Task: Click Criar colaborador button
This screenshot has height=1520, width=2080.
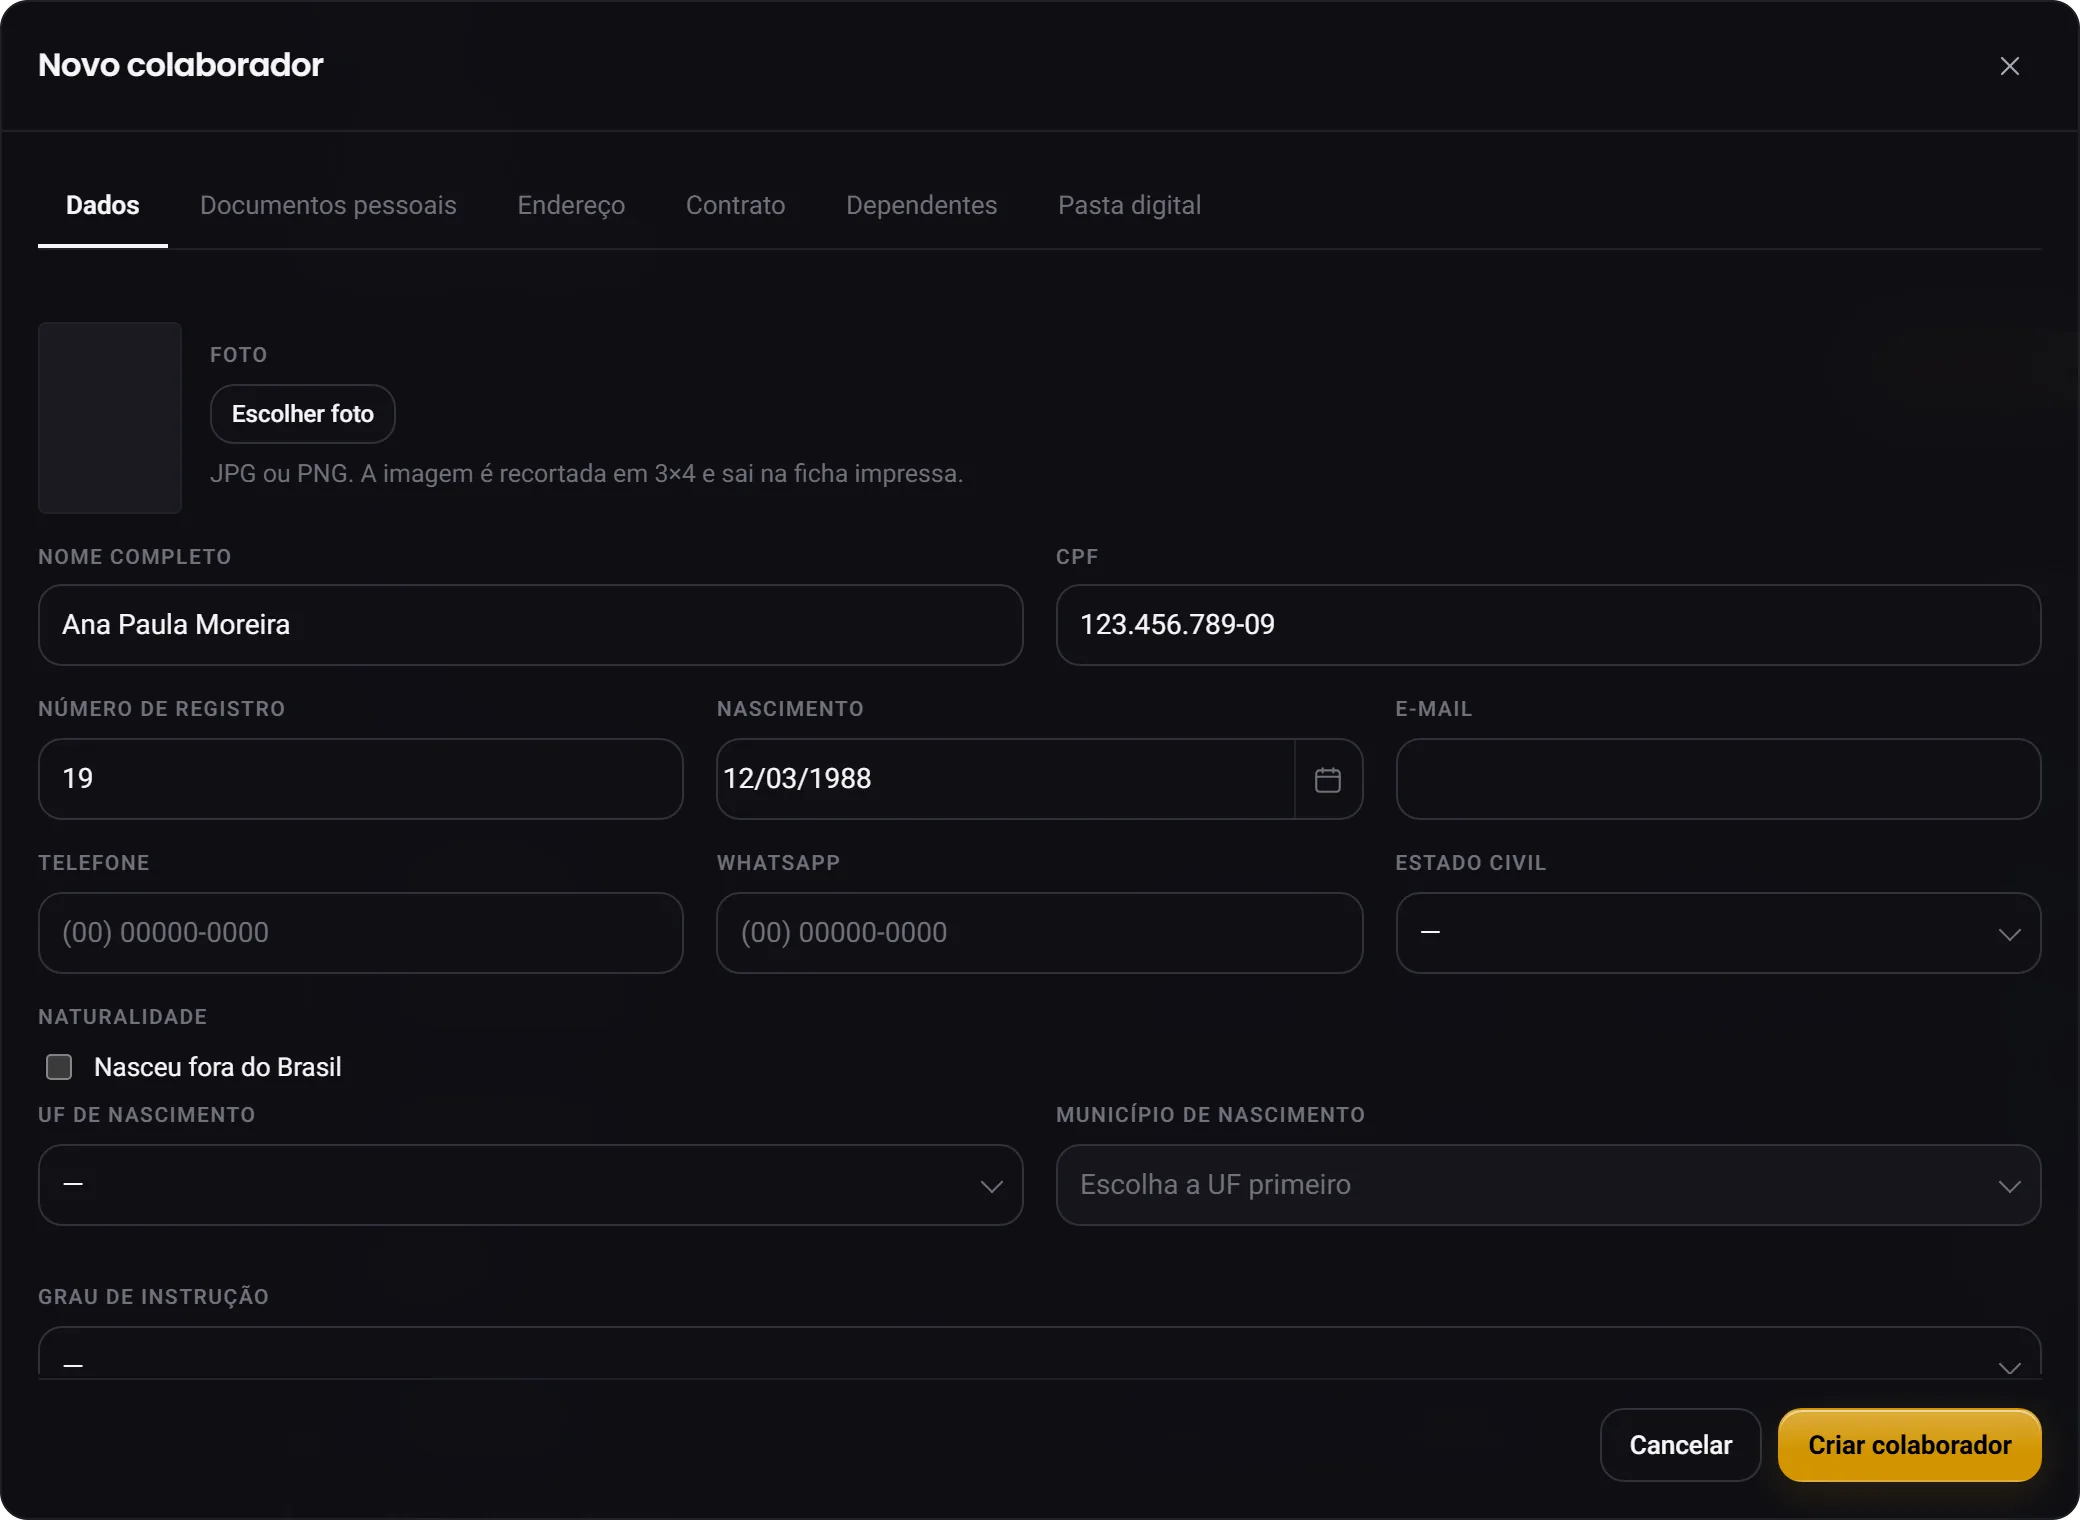Action: pyautogui.click(x=1909, y=1445)
